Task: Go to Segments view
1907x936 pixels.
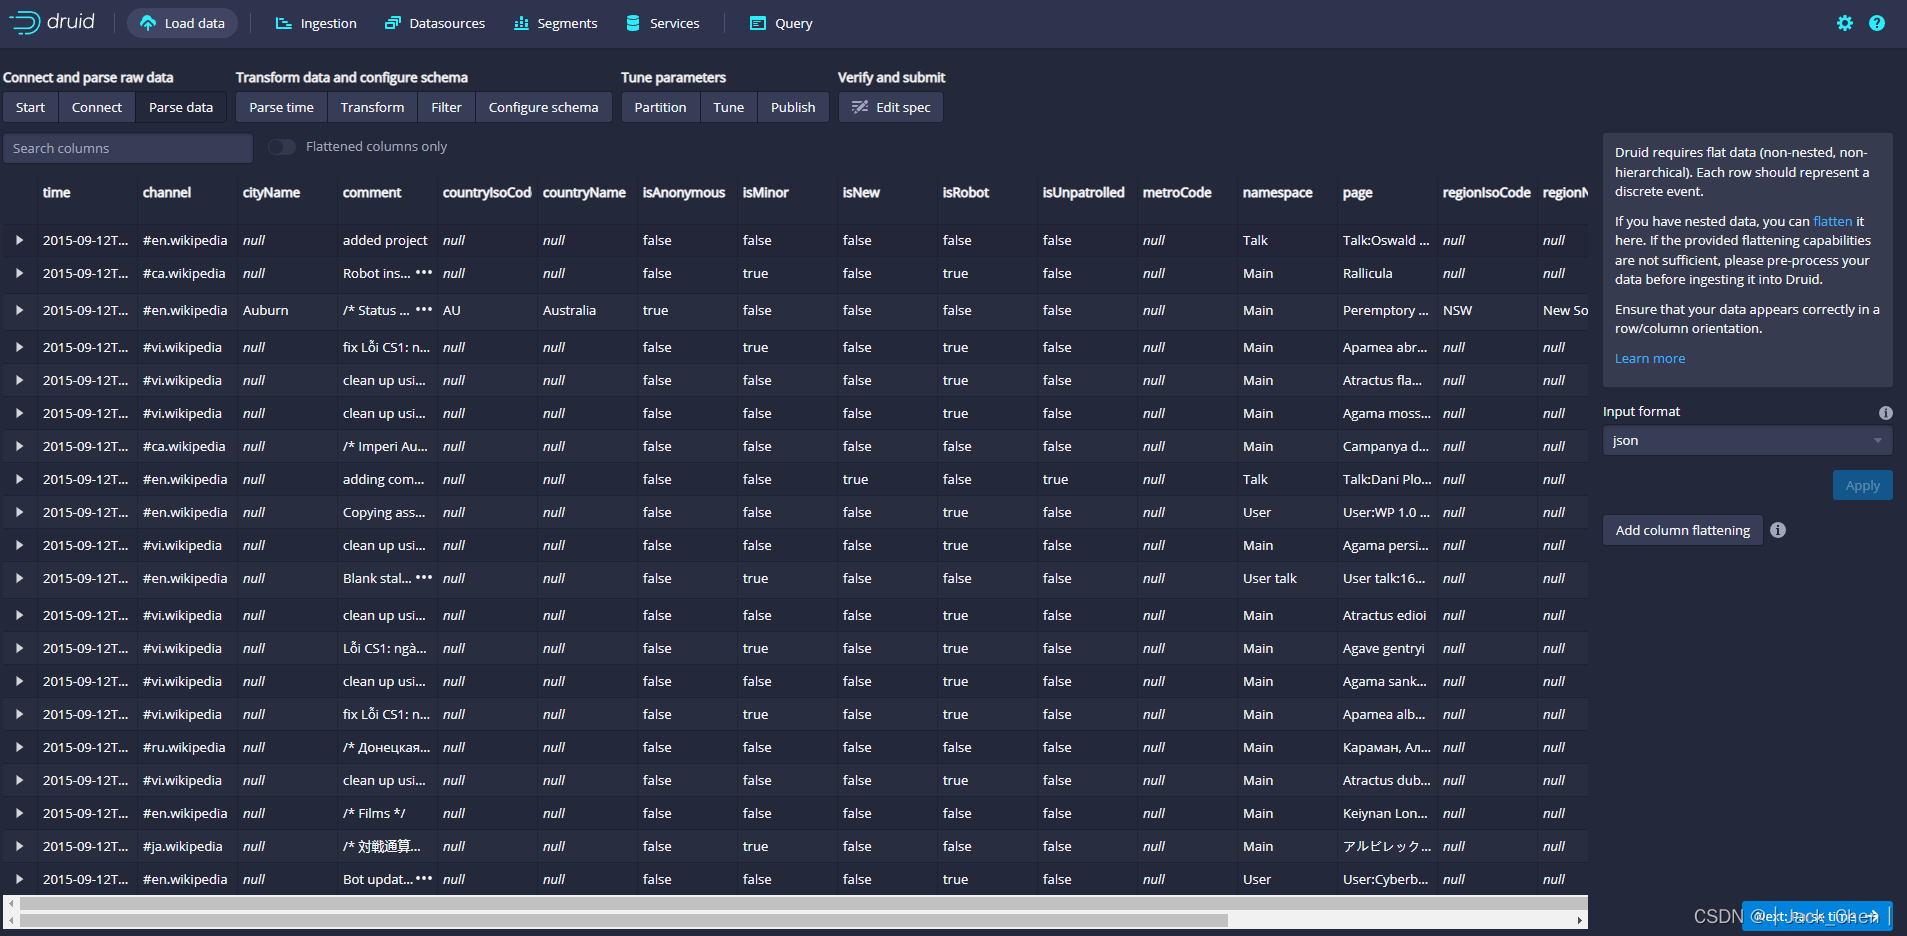Action: pos(555,23)
